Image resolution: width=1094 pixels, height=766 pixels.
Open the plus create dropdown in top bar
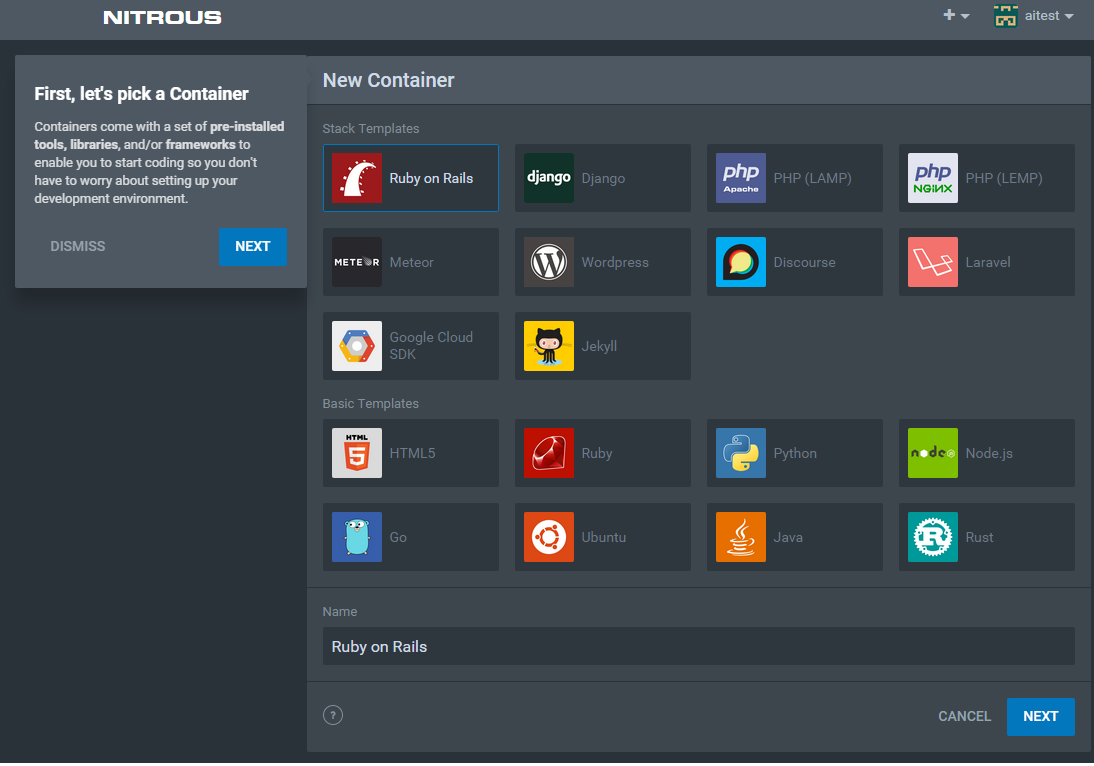[x=955, y=16]
